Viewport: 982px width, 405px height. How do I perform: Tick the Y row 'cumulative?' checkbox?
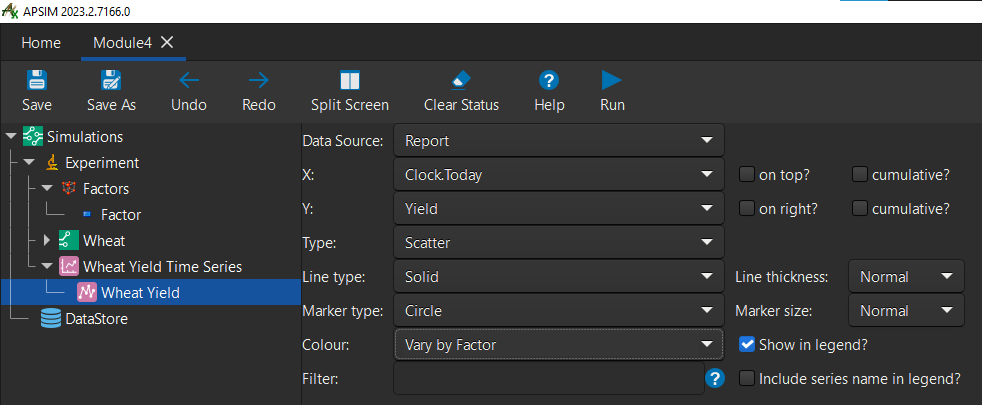pyautogui.click(x=860, y=208)
